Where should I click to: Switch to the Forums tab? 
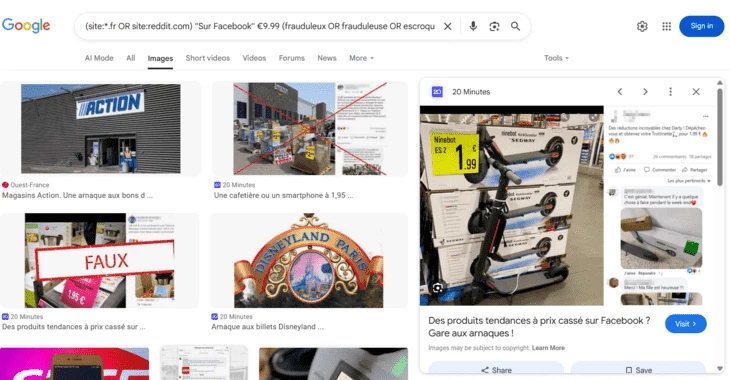291,58
